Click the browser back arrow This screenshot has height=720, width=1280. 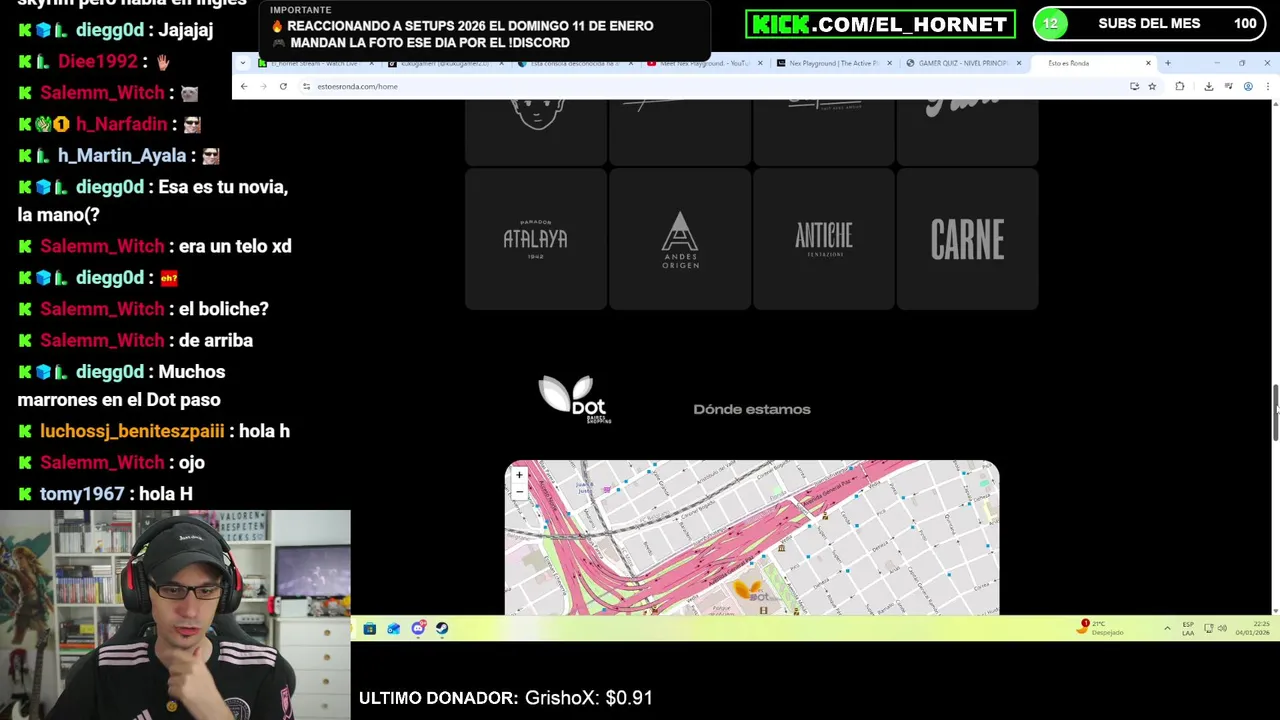(x=244, y=86)
